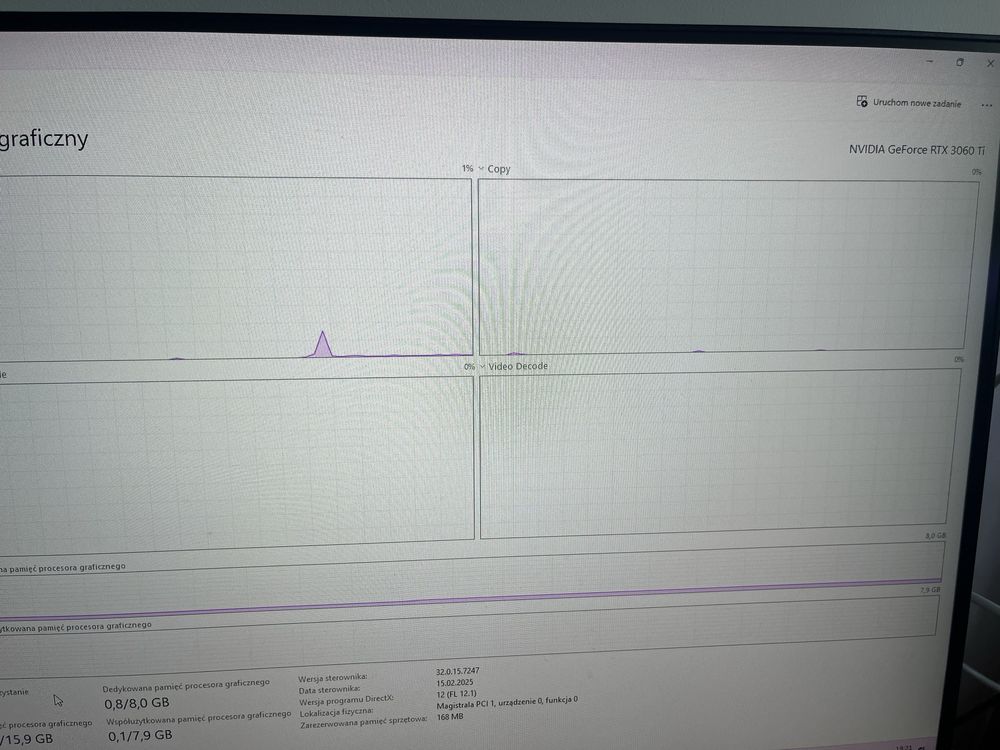The image size is (1000, 750).
Task: Click the Zarezerwowana pamięć sprzętowa label
Action: 364,723
